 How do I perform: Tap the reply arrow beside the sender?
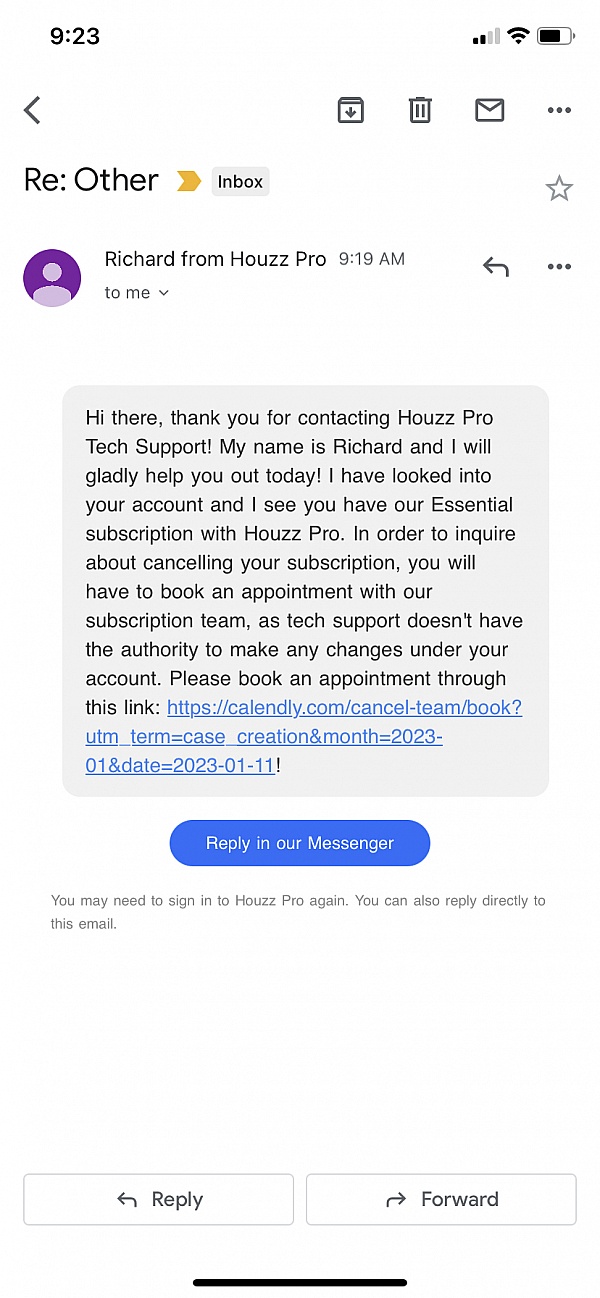click(496, 267)
